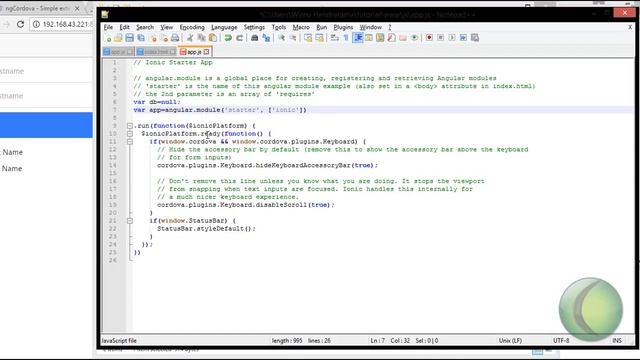Close the active app.js tab

point(207,52)
